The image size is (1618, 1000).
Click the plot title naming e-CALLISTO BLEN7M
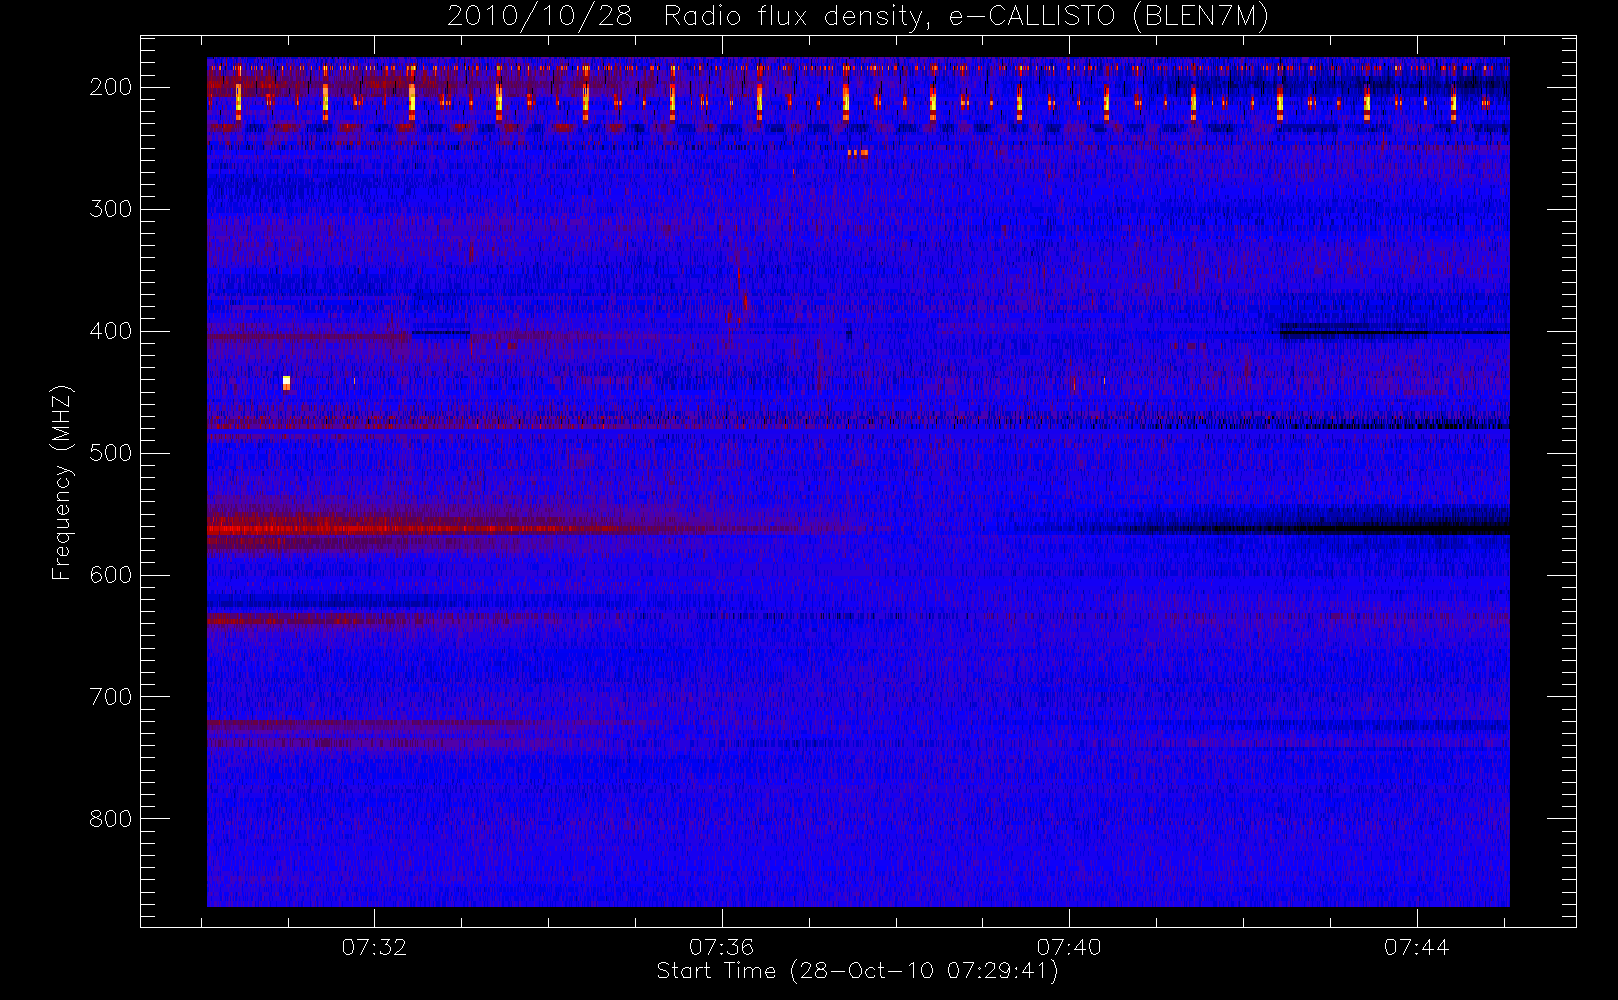pos(857,17)
